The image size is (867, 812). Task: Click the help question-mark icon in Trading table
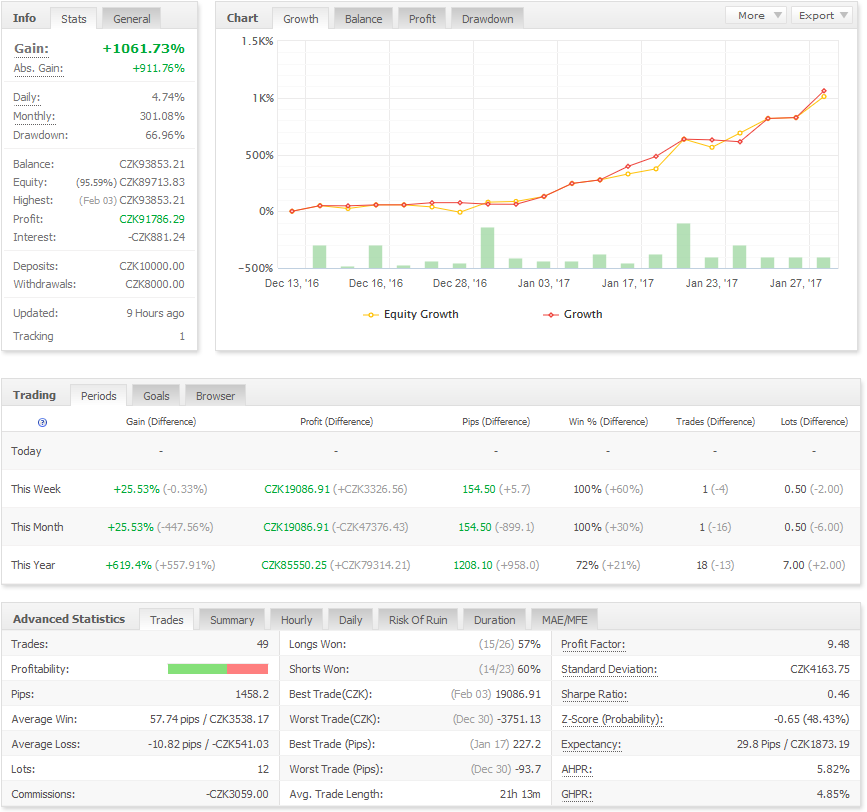[x=42, y=422]
